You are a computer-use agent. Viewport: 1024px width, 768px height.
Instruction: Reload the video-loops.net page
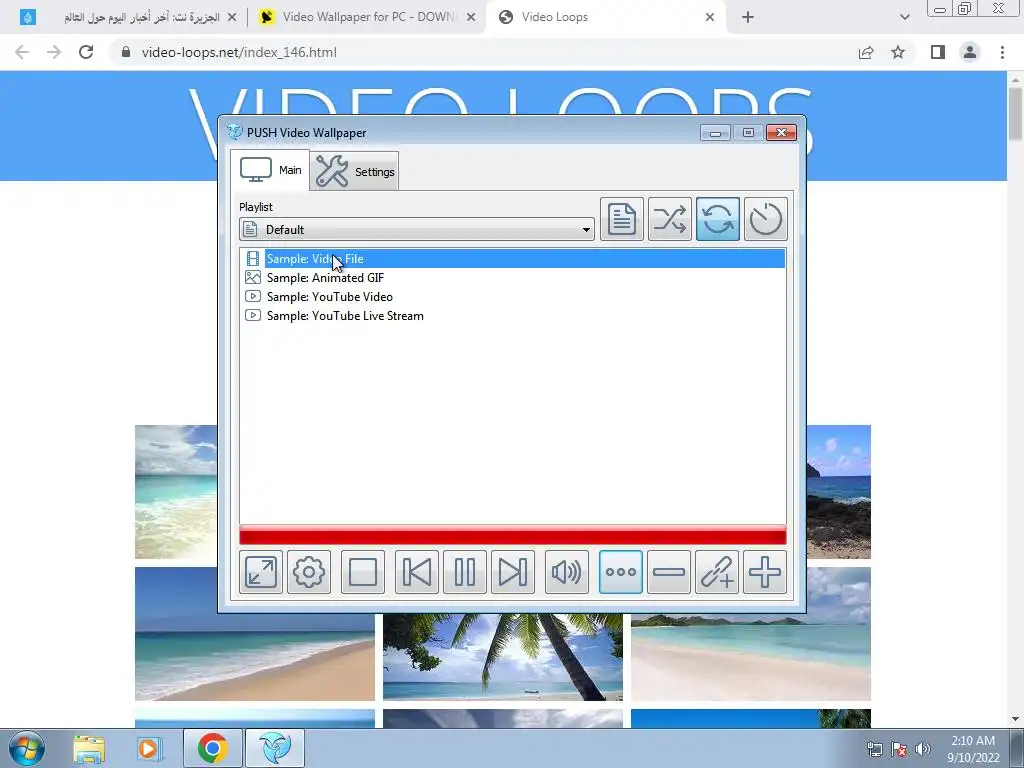[x=86, y=52]
